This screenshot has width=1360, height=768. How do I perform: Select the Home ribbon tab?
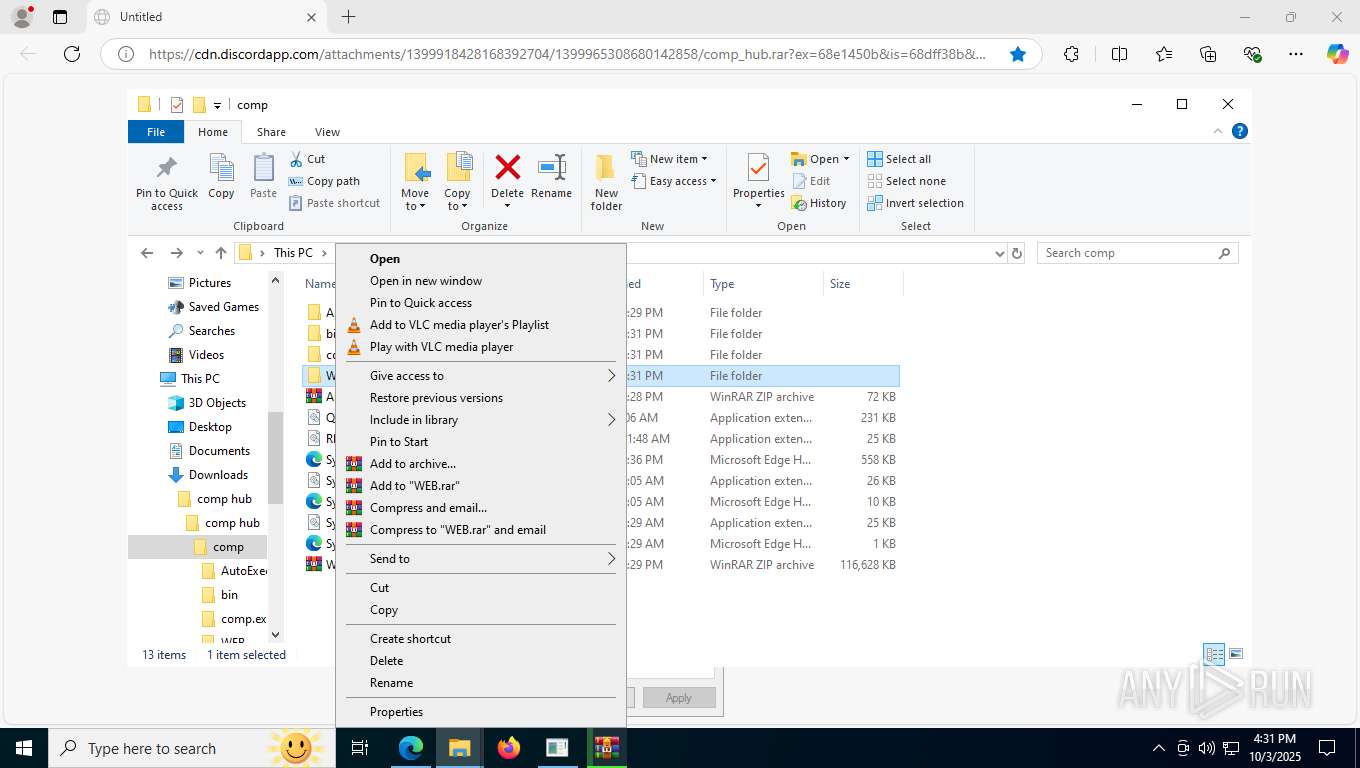tap(213, 132)
